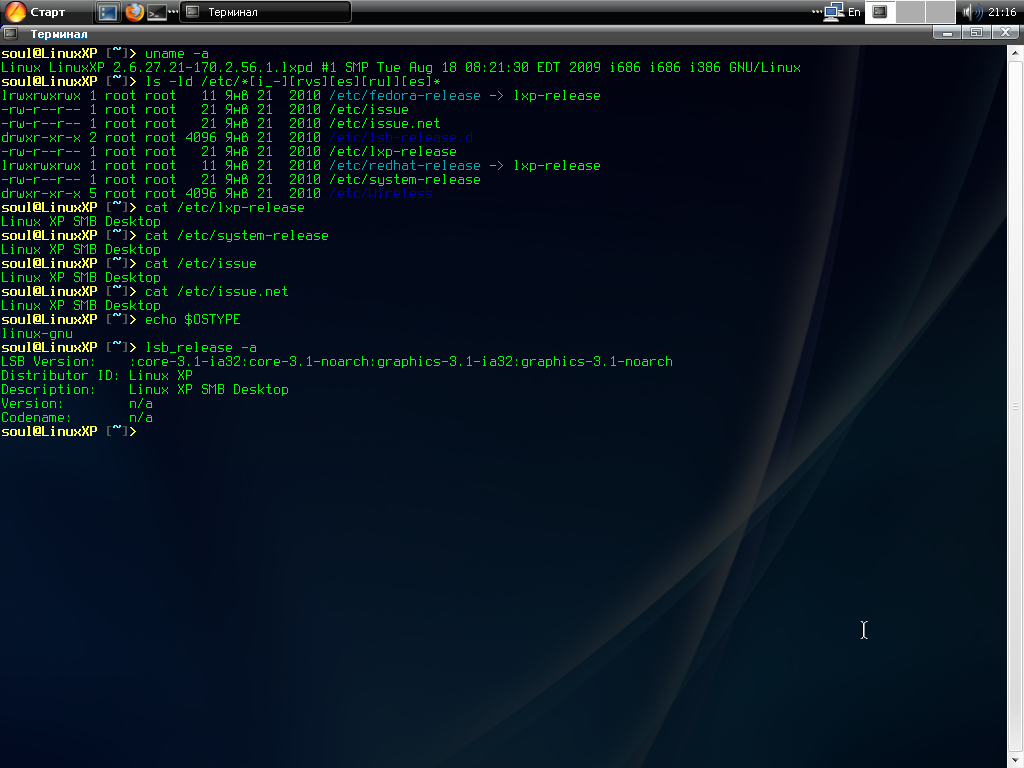Click the 'echo $OSTYPE' command
This screenshot has width=1024, height=768.
pyautogui.click(x=193, y=320)
